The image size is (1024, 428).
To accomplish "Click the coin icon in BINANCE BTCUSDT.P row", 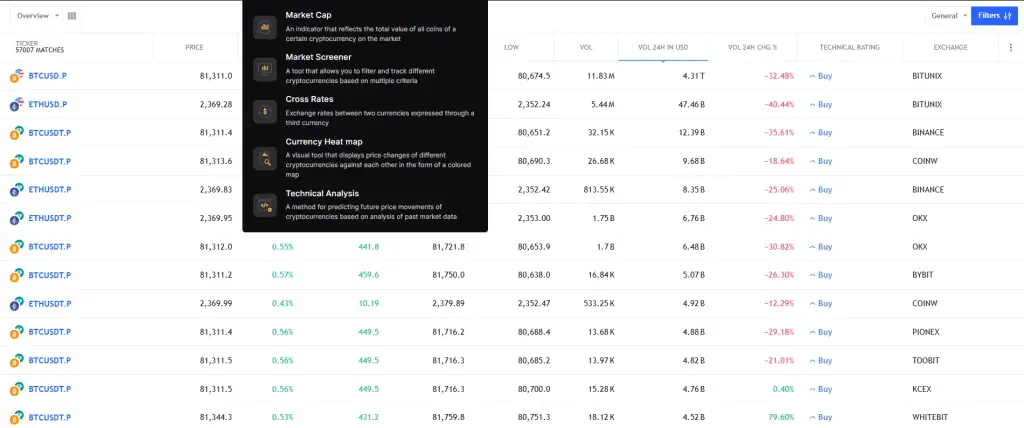I will [16, 133].
